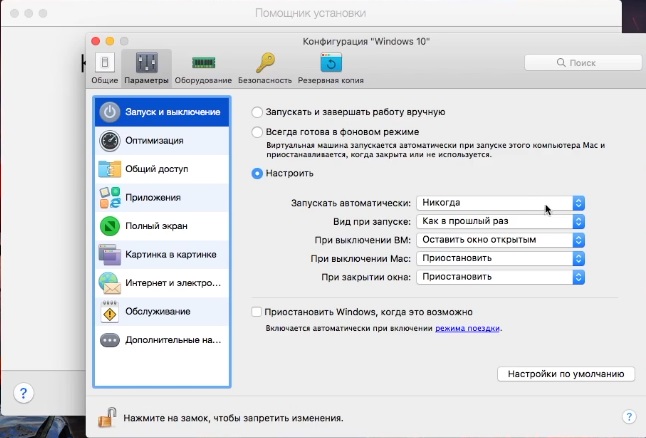Click the lock icon to prevent changes
The image size is (646, 438).
click(105, 416)
